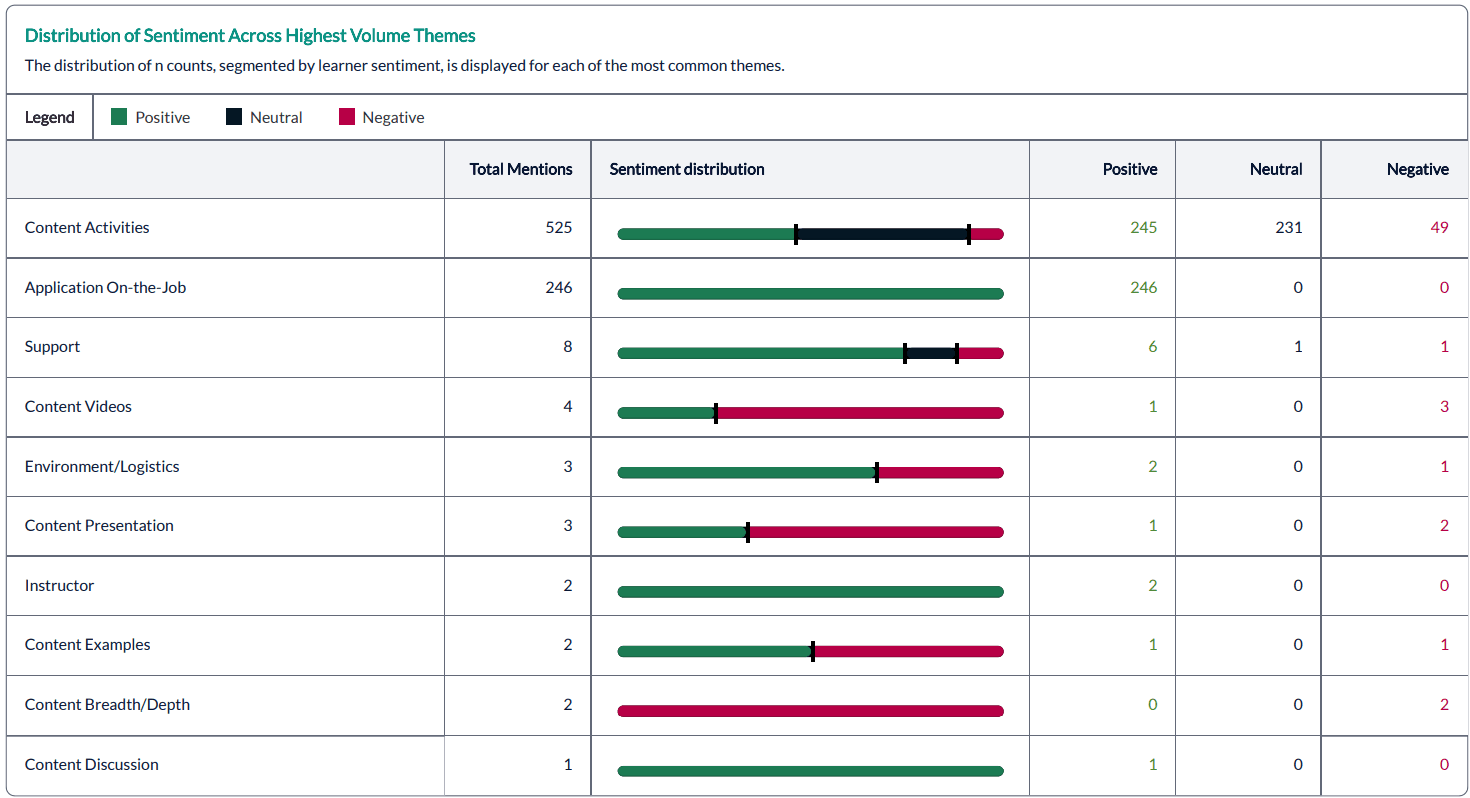Select the Environment/Logistics theme
The height and width of the screenshot is (798, 1470).
point(101,466)
